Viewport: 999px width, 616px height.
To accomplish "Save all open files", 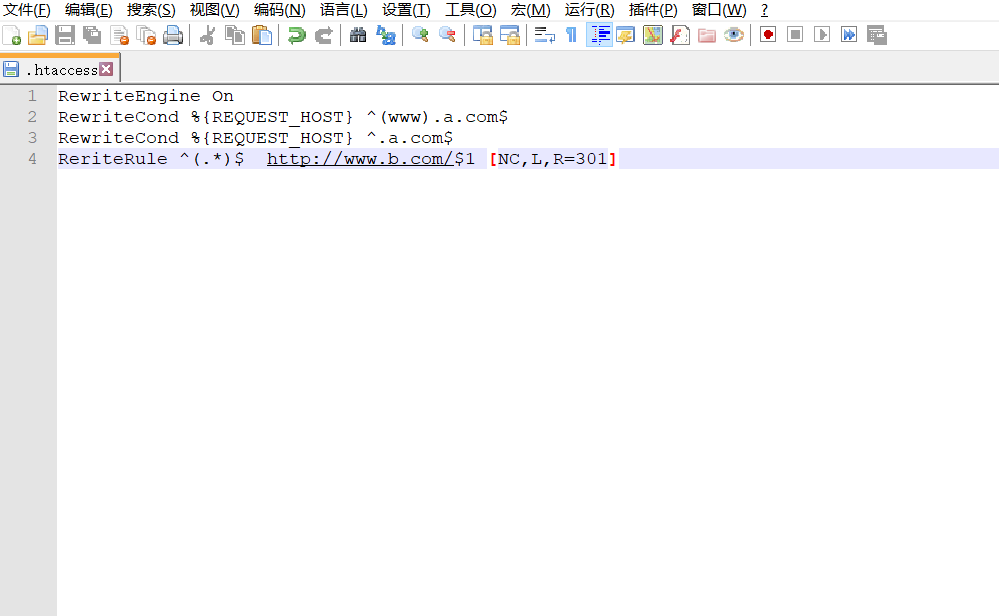I will tap(92, 35).
